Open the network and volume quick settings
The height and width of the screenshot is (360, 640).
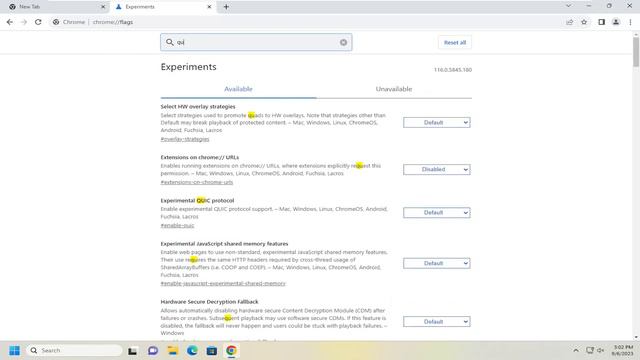click(595, 350)
